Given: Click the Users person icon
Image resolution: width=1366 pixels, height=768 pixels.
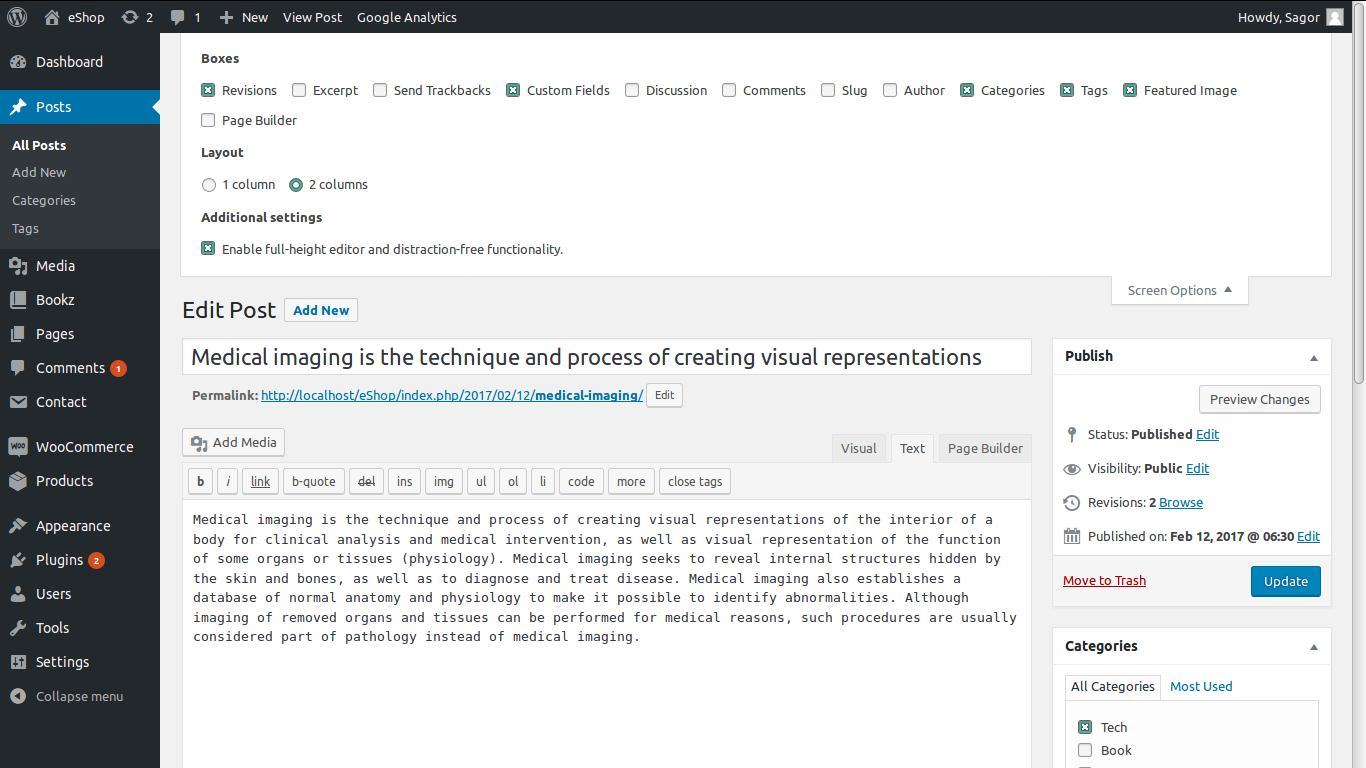Looking at the screenshot, I should 18,594.
